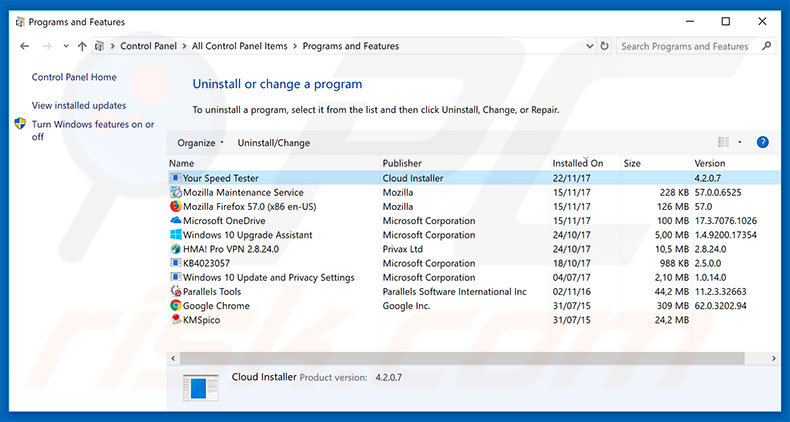Open the View installed updates link
Viewport: 790px width, 422px height.
[79, 106]
